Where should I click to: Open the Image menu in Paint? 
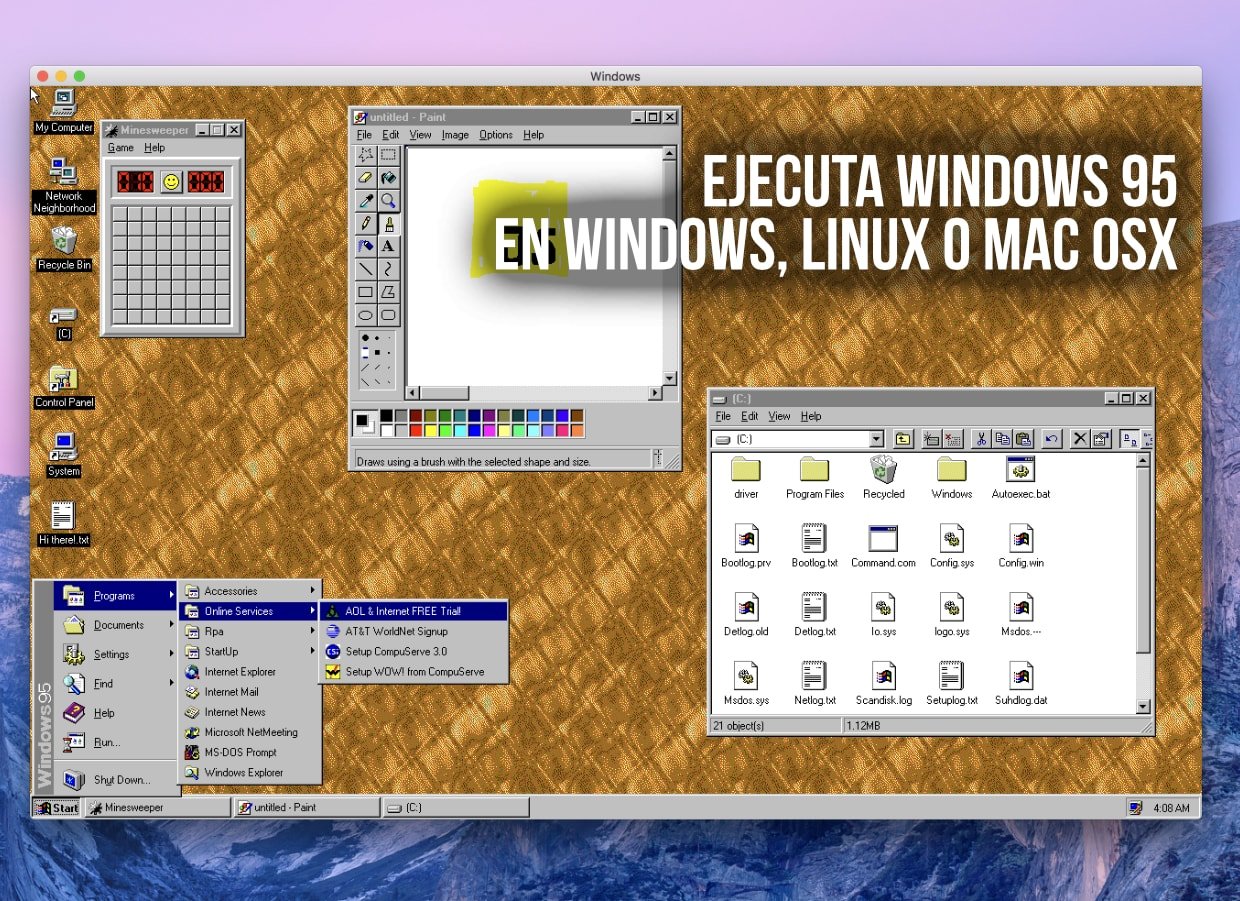(455, 135)
